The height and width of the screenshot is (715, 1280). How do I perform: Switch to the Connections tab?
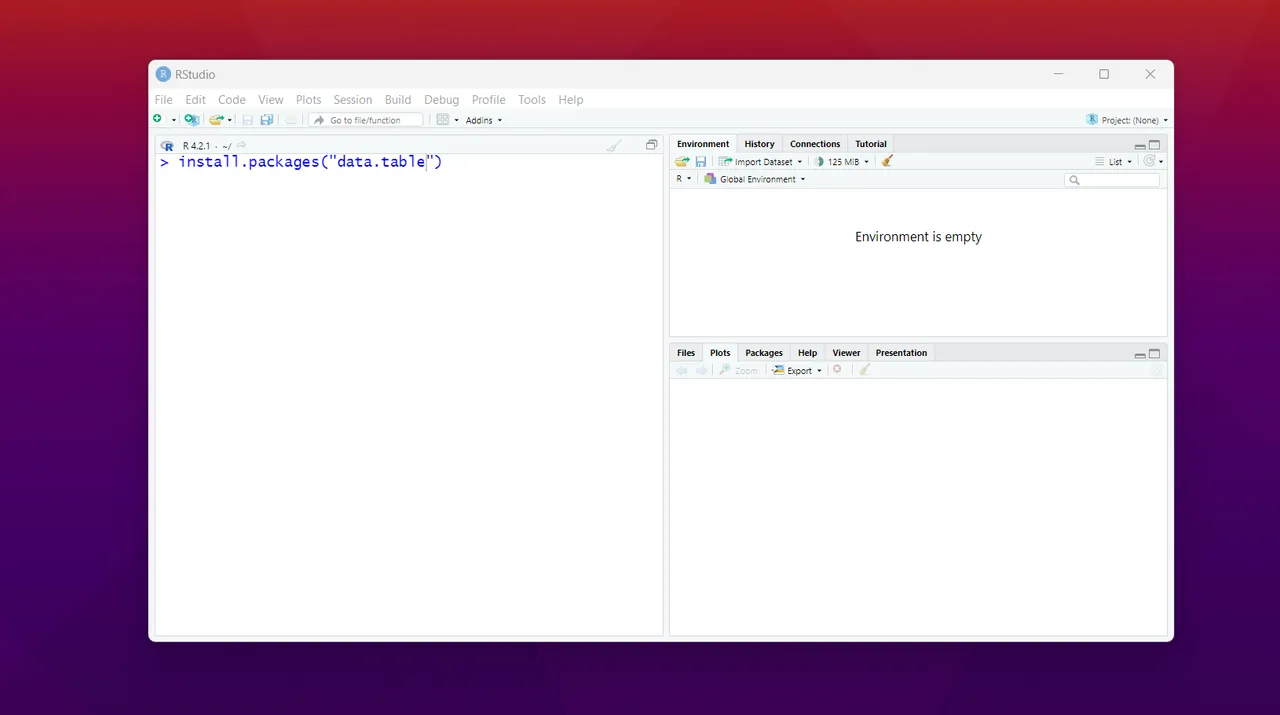click(x=815, y=144)
